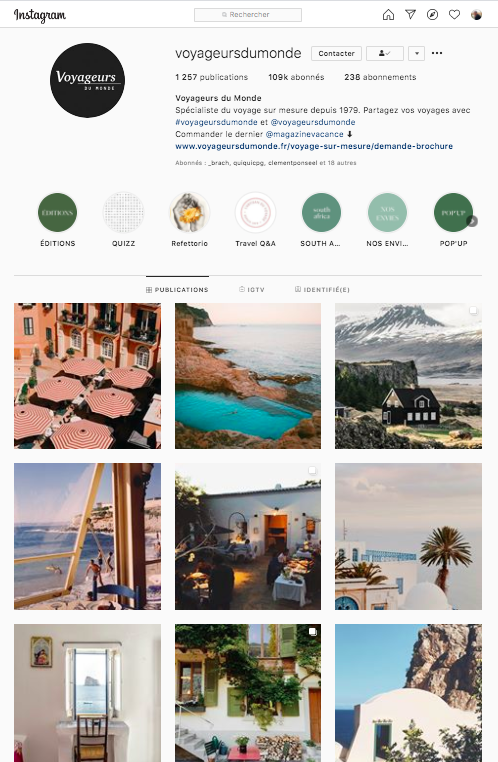Open direct messages paper plane icon
Viewport: 498px width, 762px height.
411,15
